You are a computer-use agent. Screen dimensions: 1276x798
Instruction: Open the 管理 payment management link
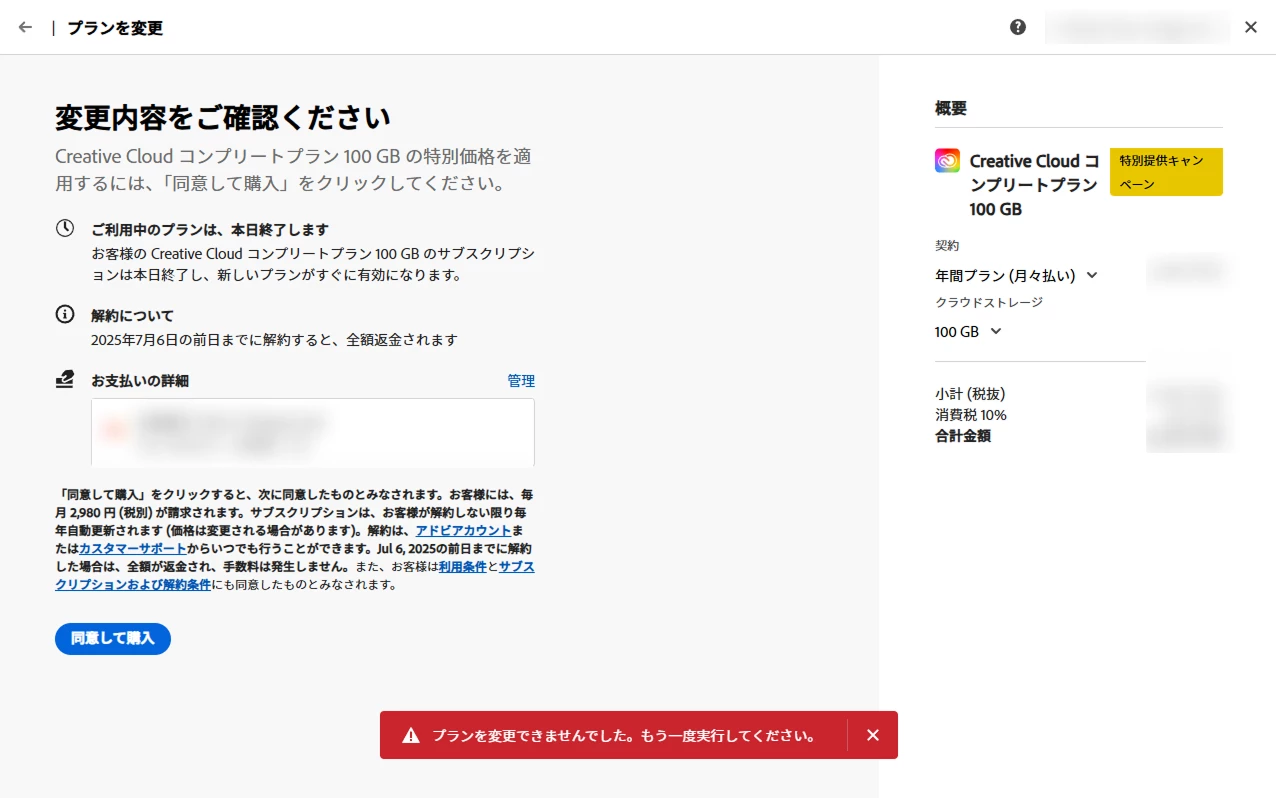(521, 381)
